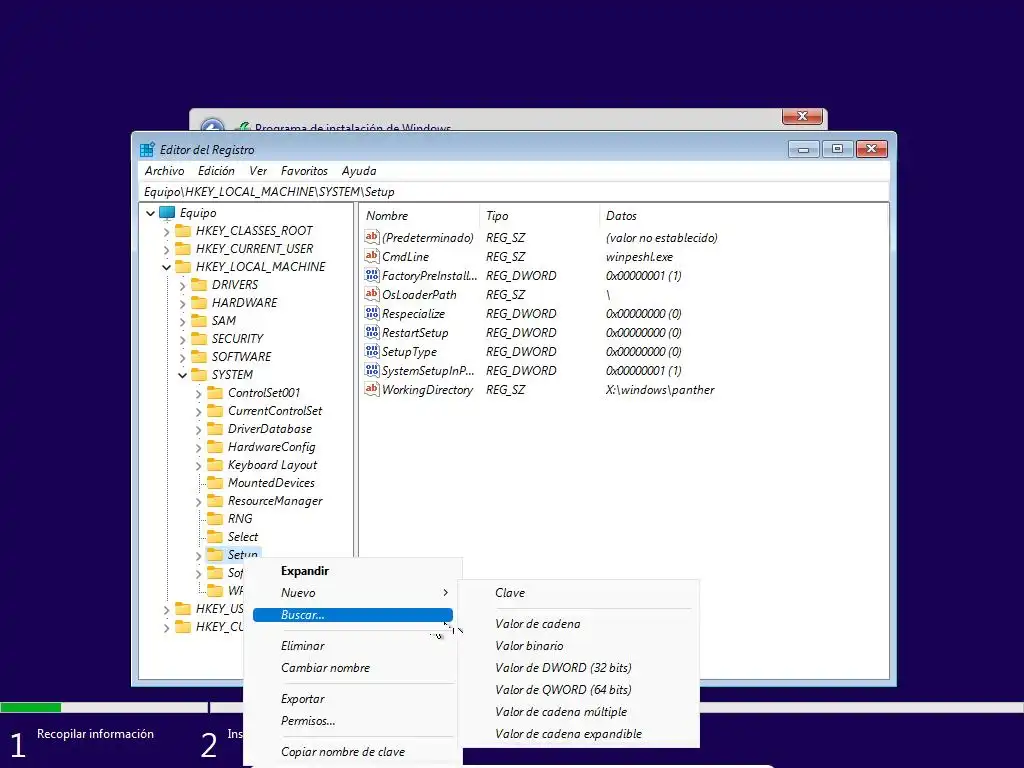Click the SECURITY folder icon
Image resolution: width=1024 pixels, height=768 pixels.
pos(199,338)
